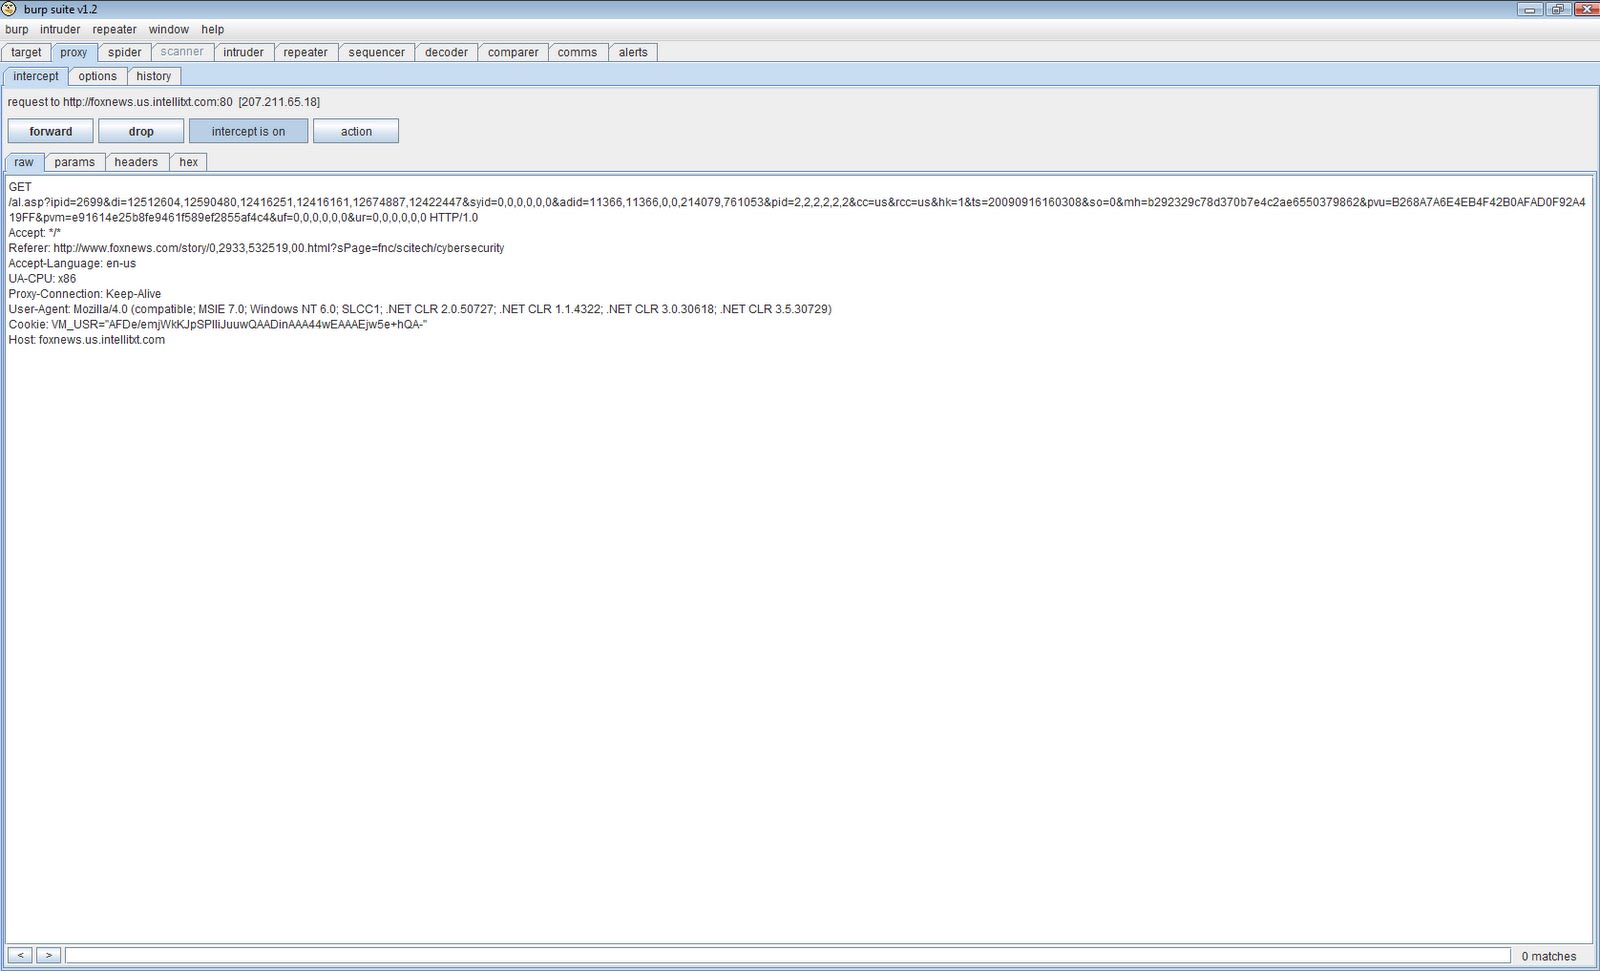Click the UA-CPU: x86 header line
This screenshot has width=1600, height=971.
(x=42, y=279)
